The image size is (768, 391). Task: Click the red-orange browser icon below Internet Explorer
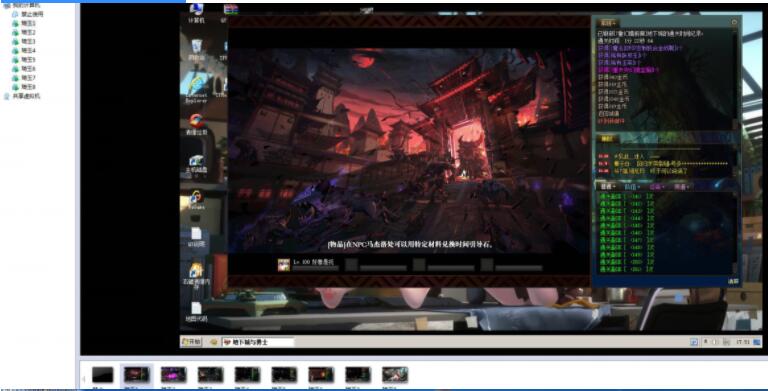[196, 124]
